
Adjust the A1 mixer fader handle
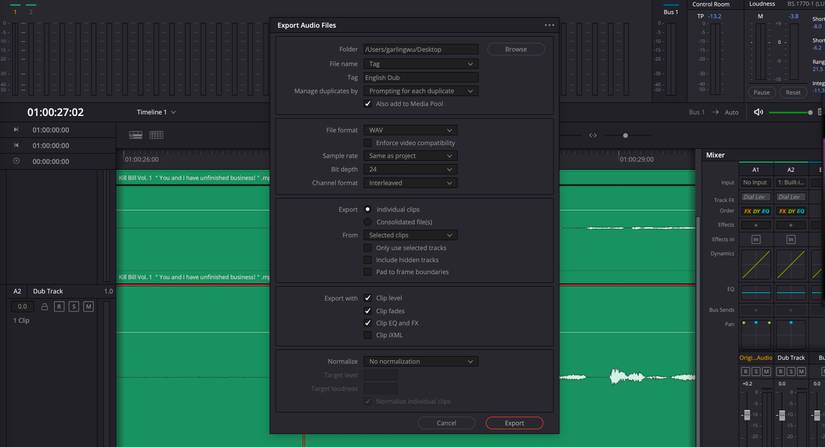(x=747, y=415)
